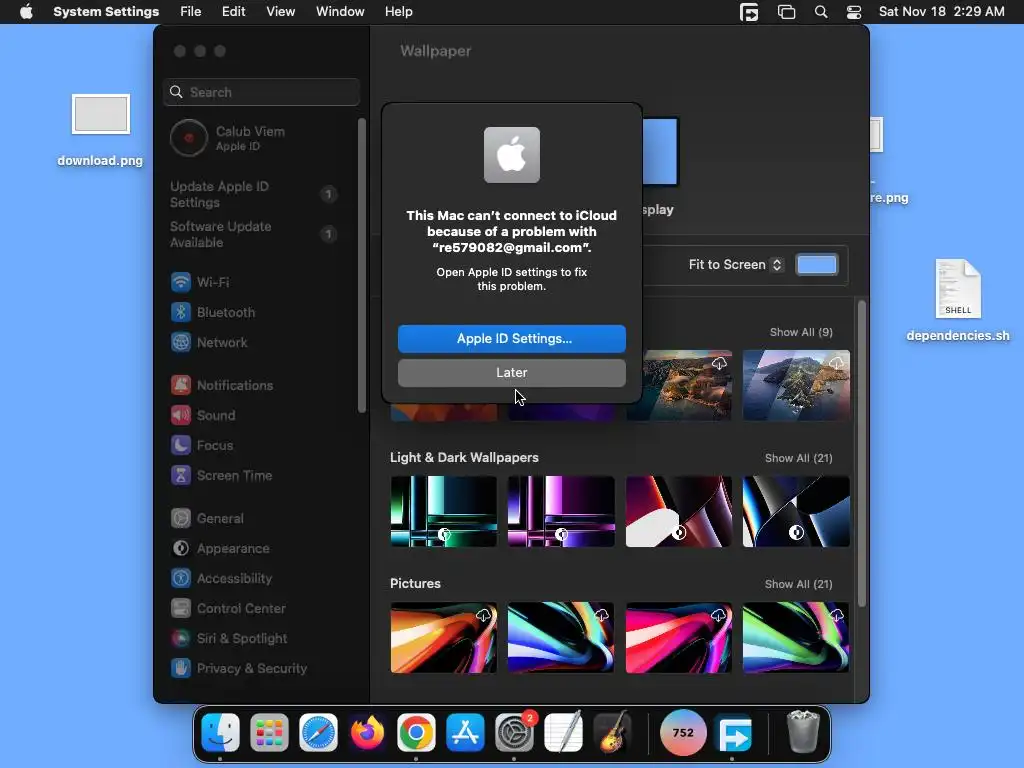
Task: Open Screen Time settings in sidebar
Action: [221, 475]
